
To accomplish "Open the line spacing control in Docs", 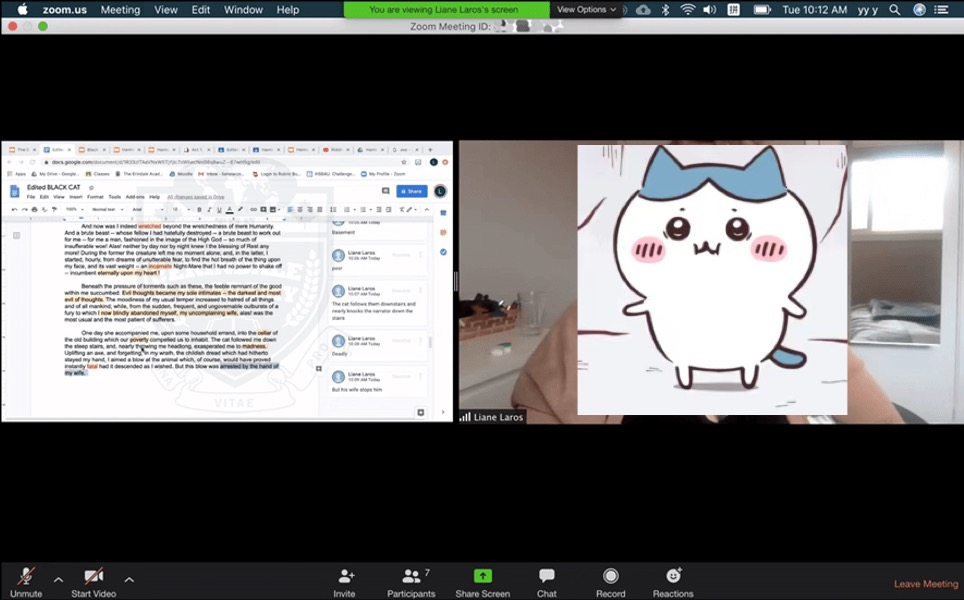I will pyautogui.click(x=333, y=210).
